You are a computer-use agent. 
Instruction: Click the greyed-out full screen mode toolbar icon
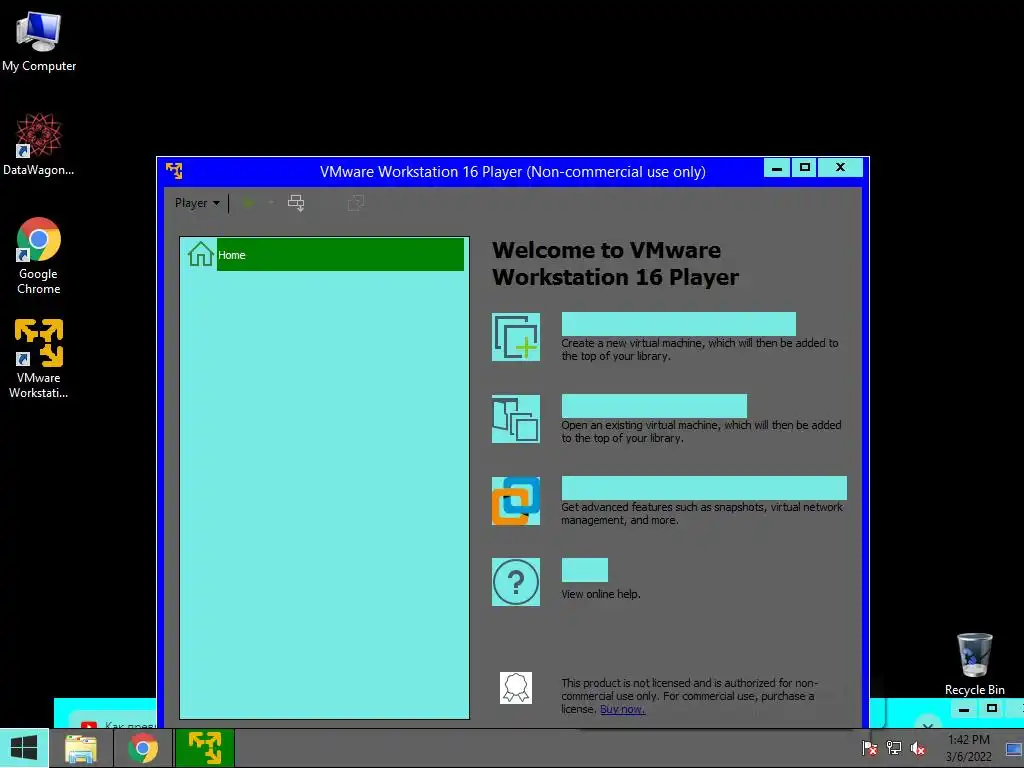356,203
